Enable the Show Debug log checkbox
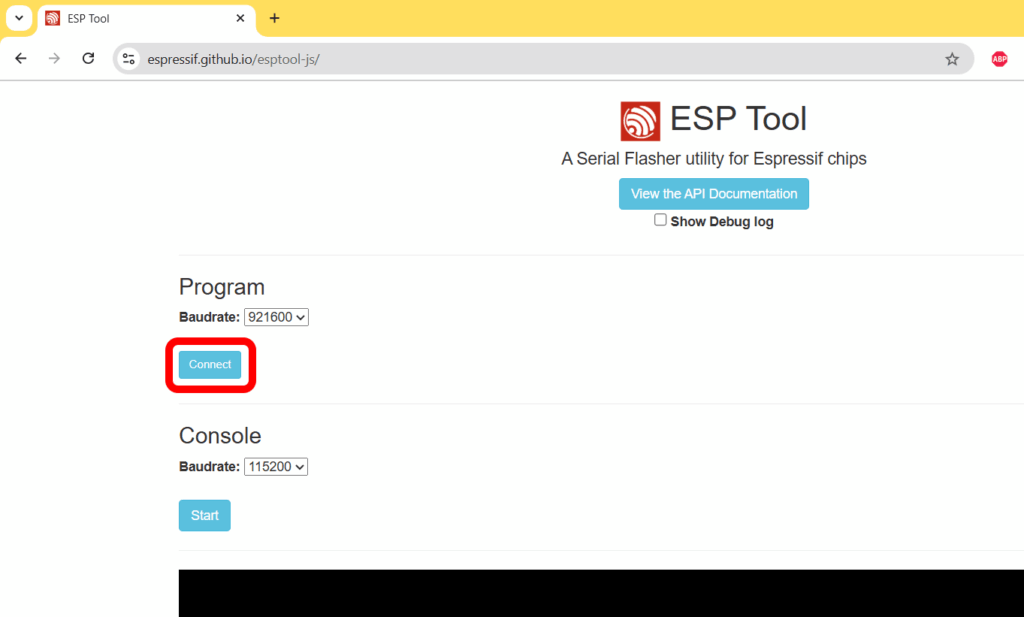This screenshot has height=617, width=1024. coord(660,220)
